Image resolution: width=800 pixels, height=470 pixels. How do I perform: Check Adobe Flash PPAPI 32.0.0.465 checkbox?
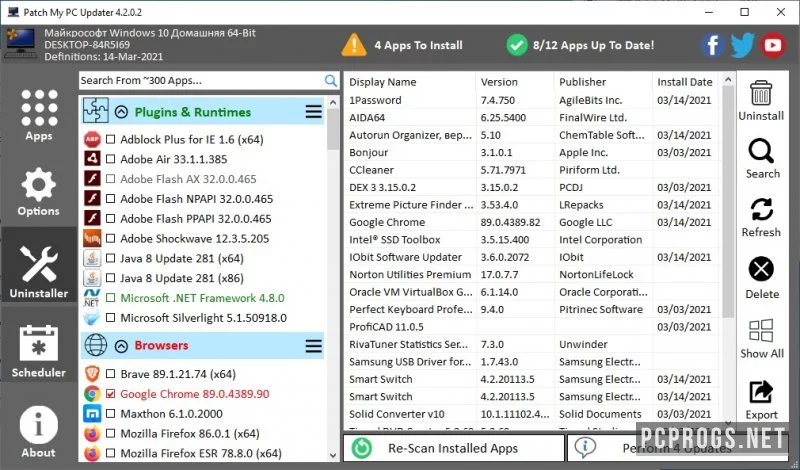(x=110, y=218)
